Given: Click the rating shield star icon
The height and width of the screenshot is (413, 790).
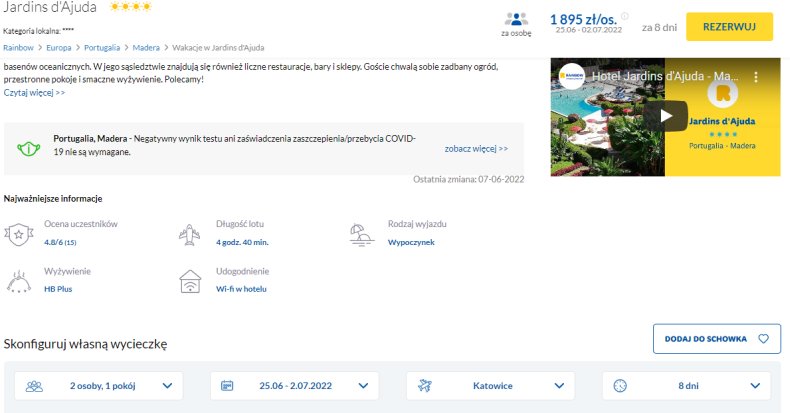Looking at the screenshot, I should (19, 234).
